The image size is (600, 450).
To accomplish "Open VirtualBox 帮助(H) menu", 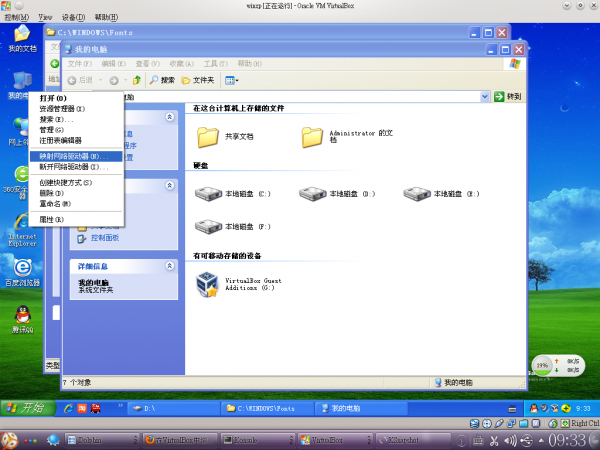I will point(106,17).
